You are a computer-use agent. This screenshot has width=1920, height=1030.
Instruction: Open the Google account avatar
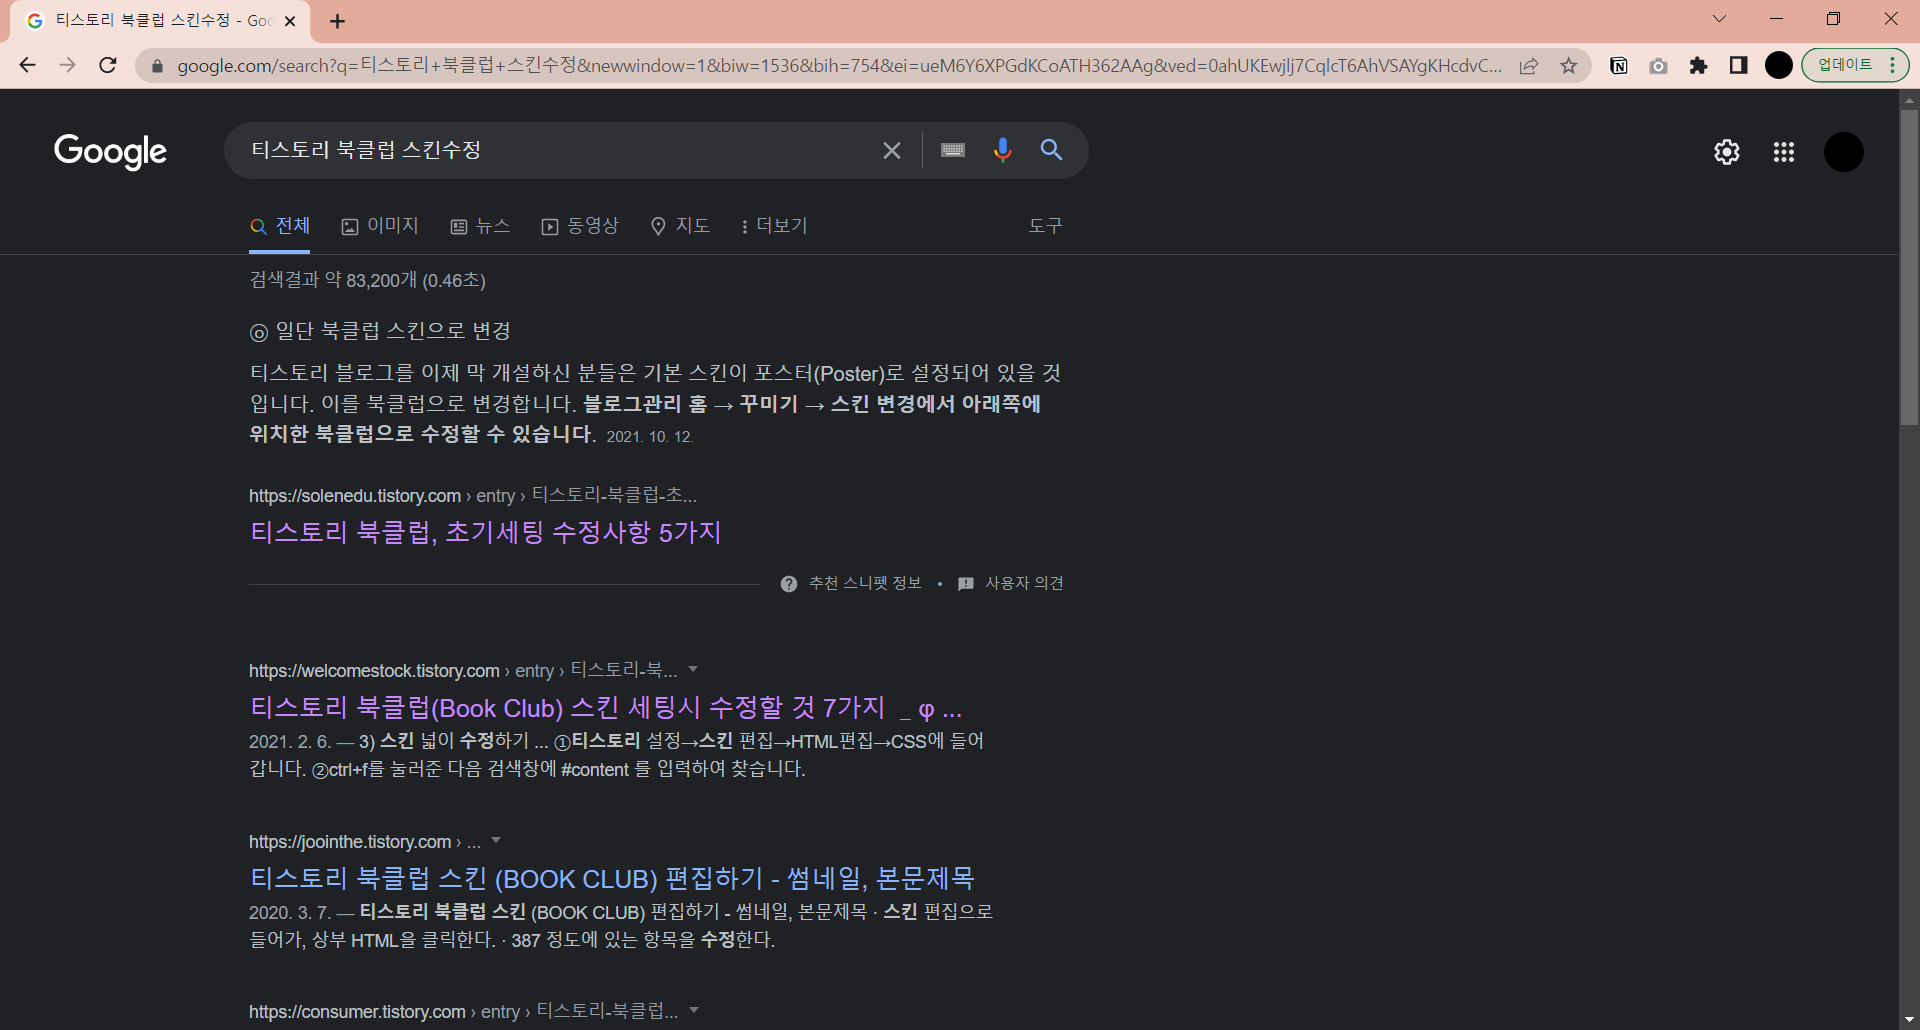1844,152
